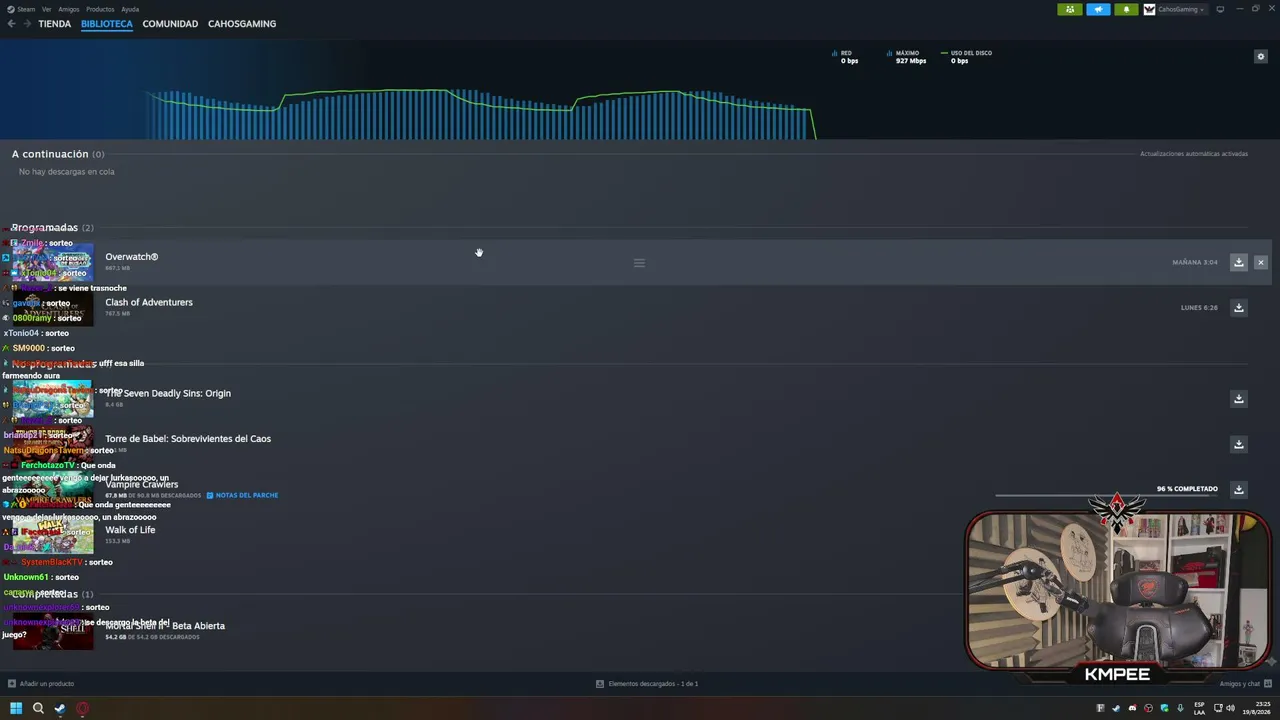Screen dimensions: 1280x720
Task: Click the Clash of Adventurers title
Action: click(x=149, y=302)
